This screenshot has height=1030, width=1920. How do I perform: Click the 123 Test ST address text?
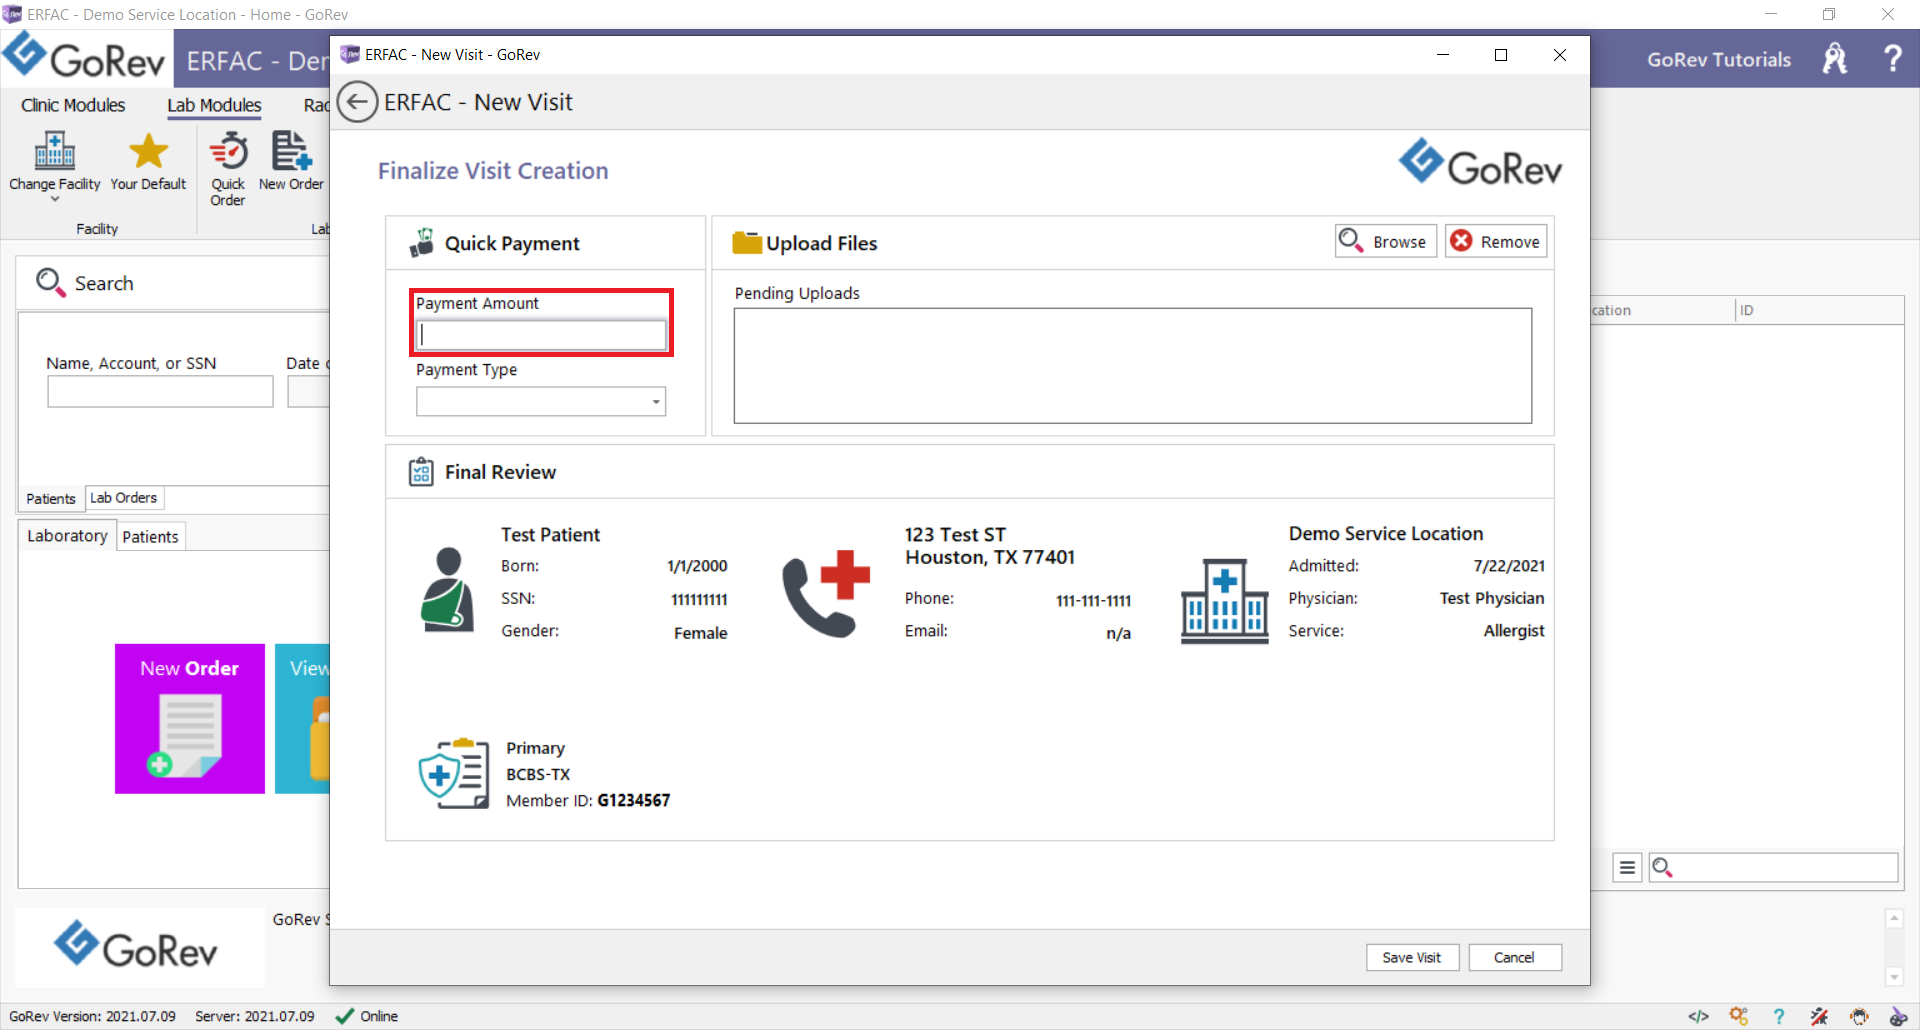955,535
